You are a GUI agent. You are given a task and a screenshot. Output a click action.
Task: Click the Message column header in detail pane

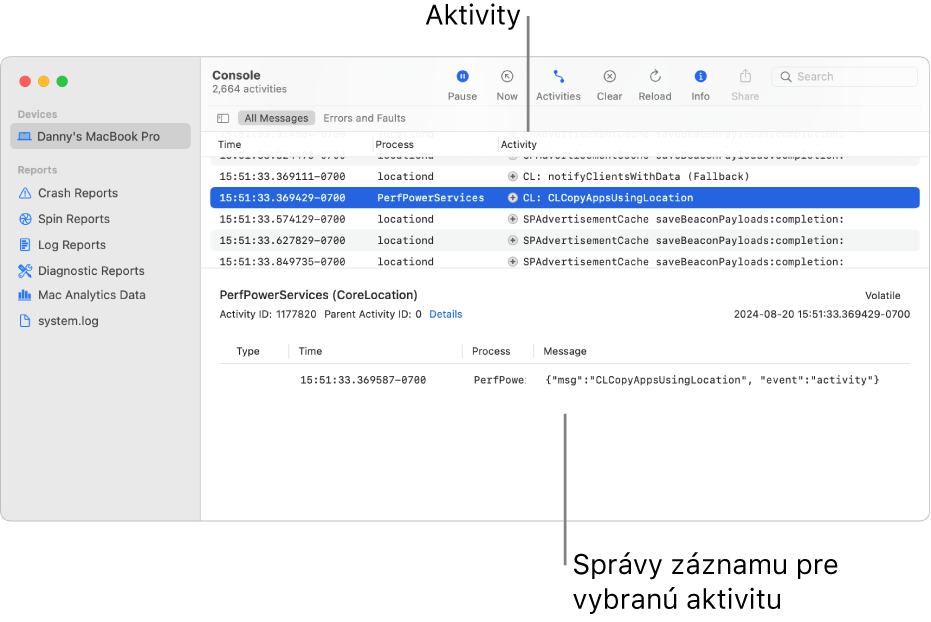565,351
